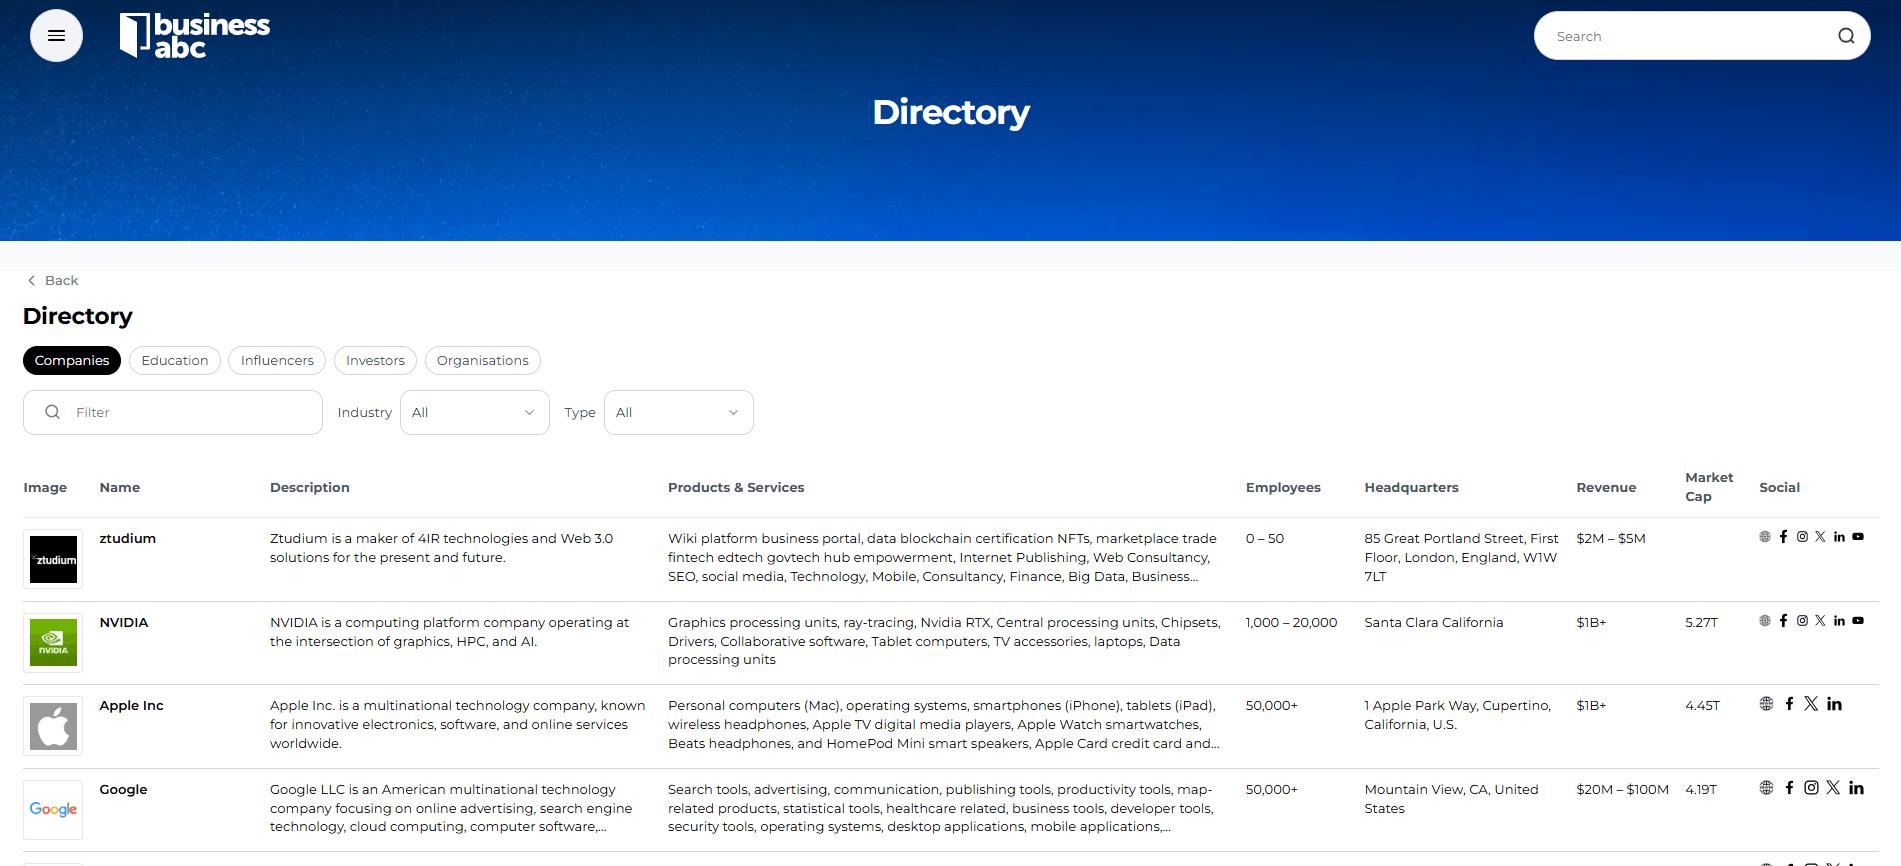Click the Filter text field
1901x866 pixels.
point(173,413)
